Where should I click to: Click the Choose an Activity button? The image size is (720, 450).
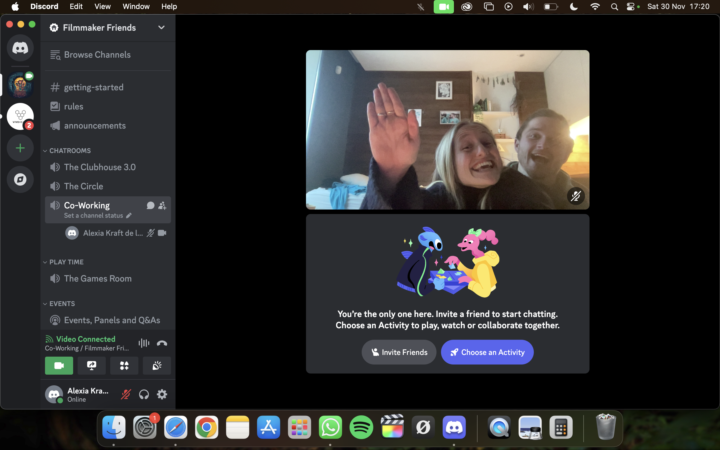(x=487, y=352)
